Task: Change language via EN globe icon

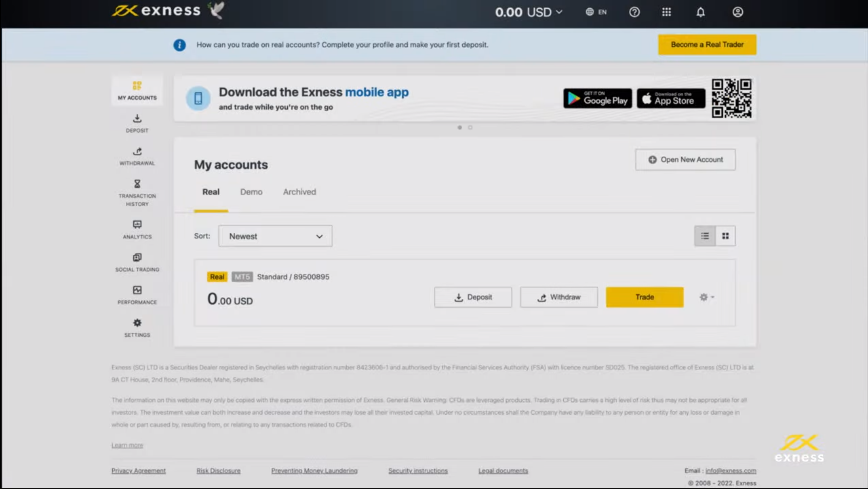Action: pos(596,12)
